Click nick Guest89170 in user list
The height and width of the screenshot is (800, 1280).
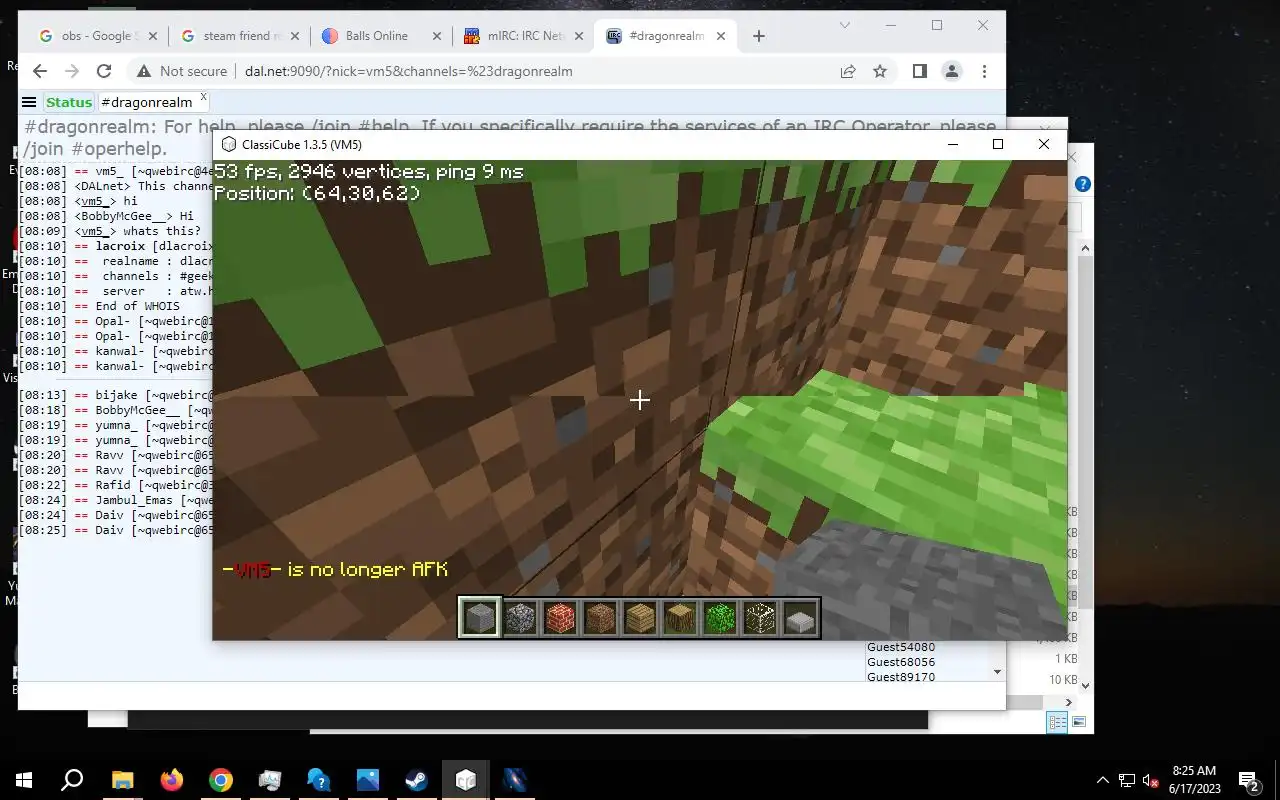pos(901,677)
